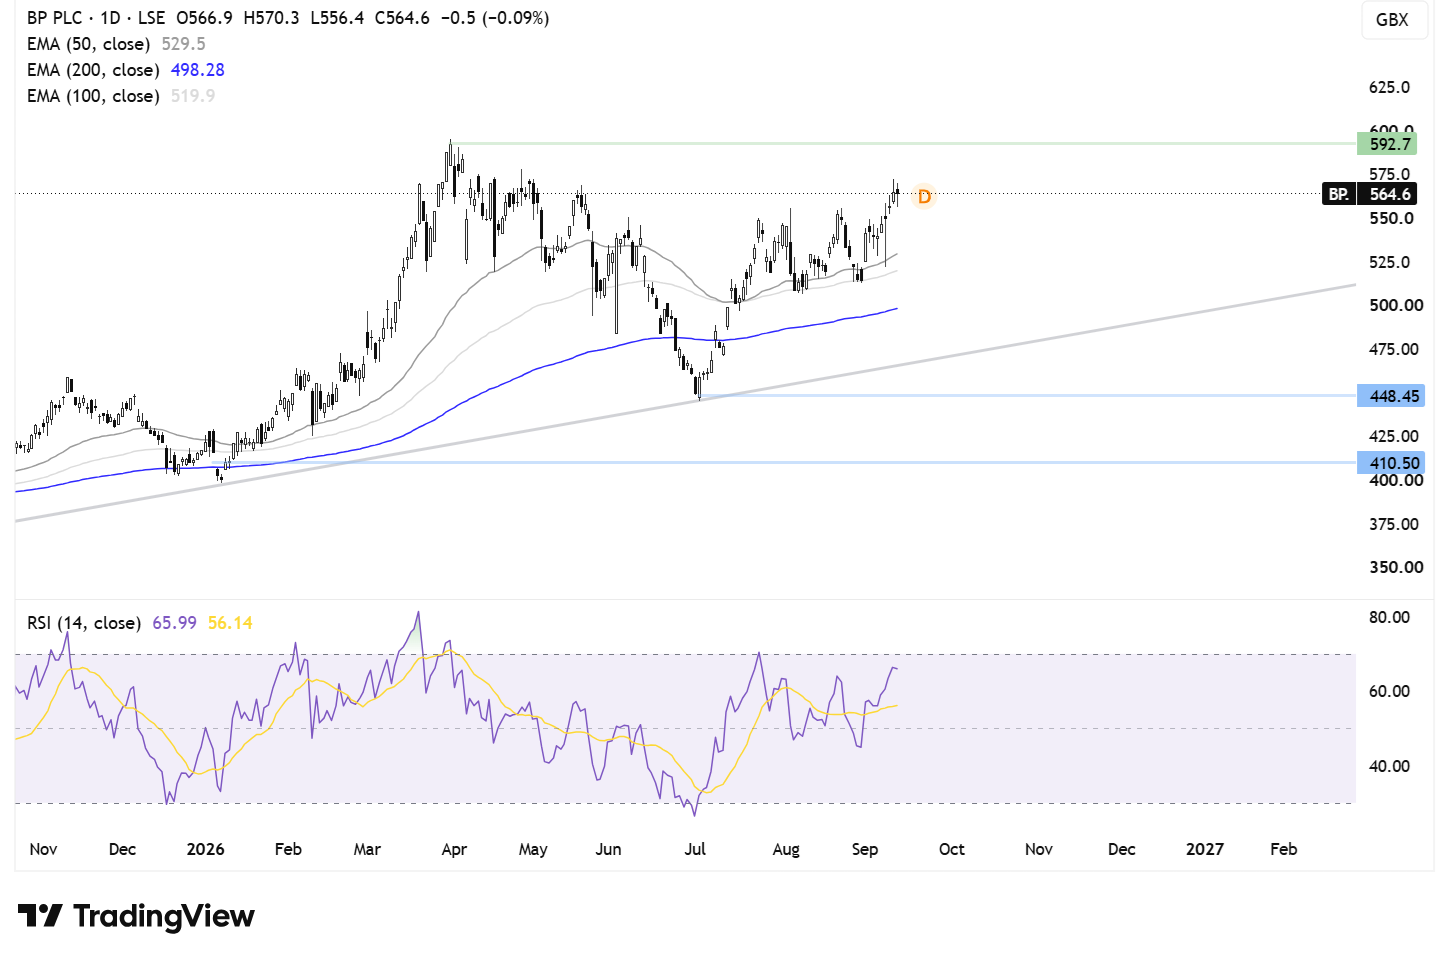Click the BP PLC symbol title
The width and height of the screenshot is (1449, 961).
pos(55,18)
